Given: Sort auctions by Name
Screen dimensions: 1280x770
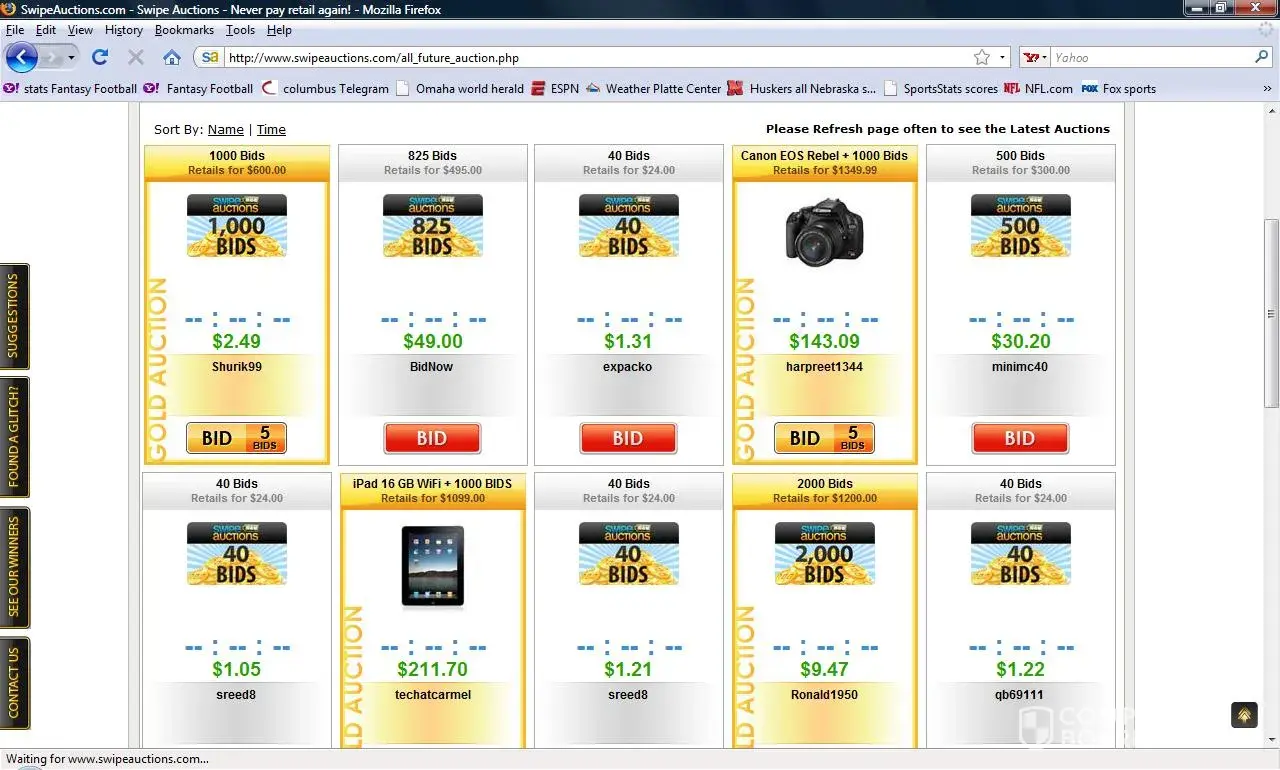Looking at the screenshot, I should 226,130.
